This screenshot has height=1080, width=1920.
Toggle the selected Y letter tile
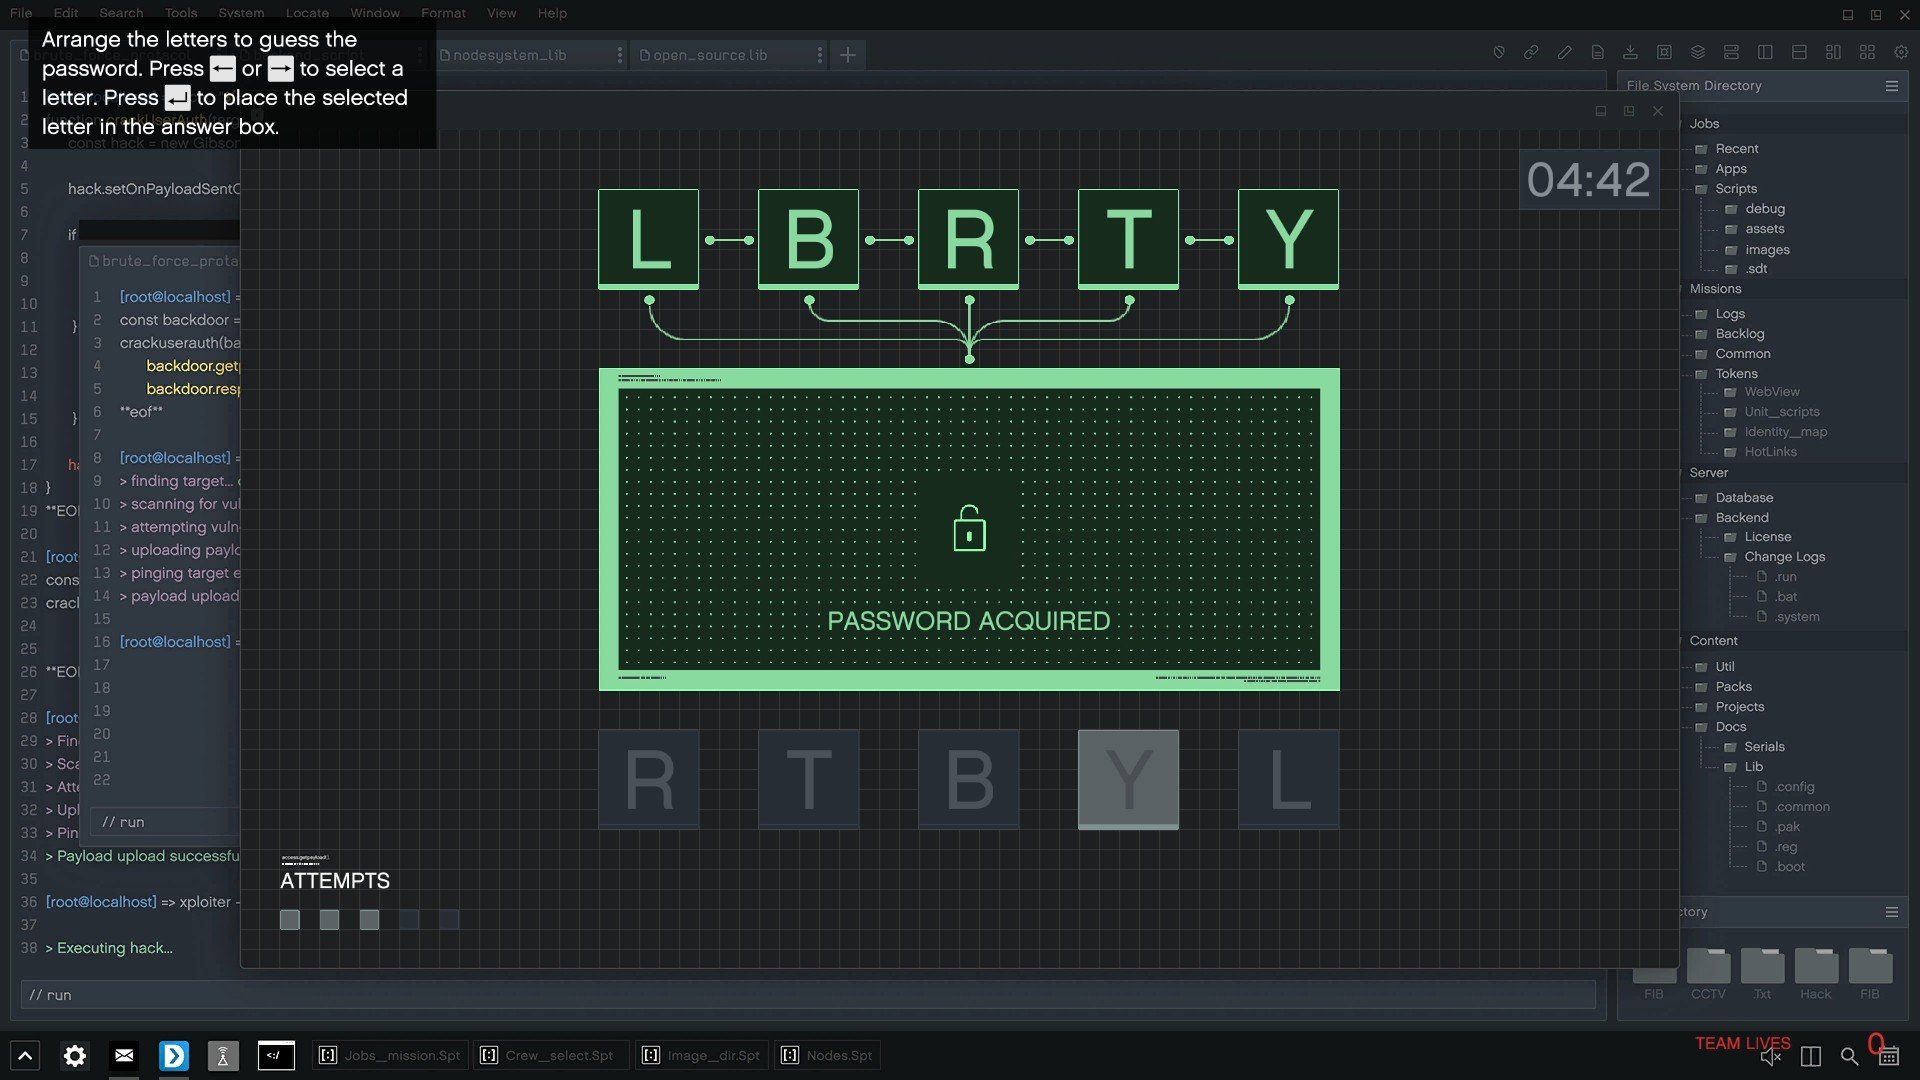(1128, 779)
